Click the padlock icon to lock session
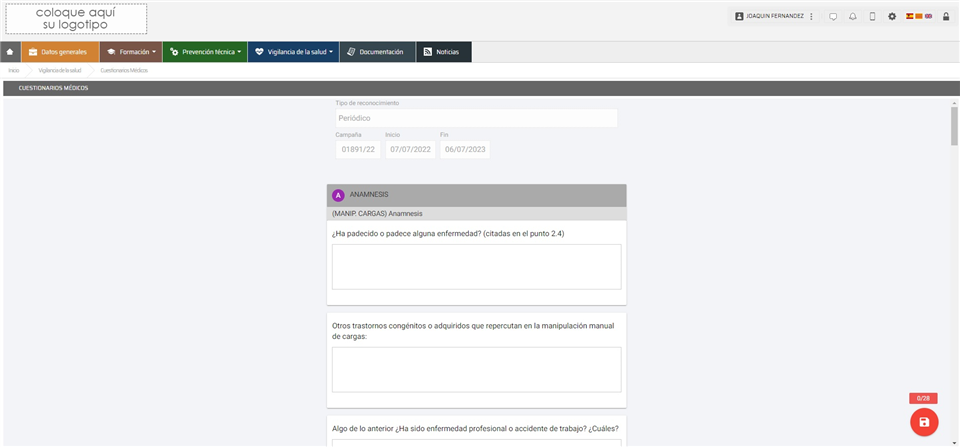The image size is (960, 447). pos(946,17)
